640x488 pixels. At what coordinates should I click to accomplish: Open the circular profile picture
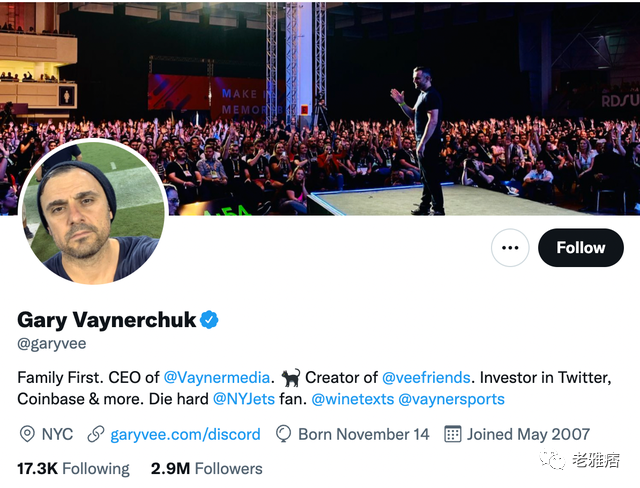(x=93, y=212)
